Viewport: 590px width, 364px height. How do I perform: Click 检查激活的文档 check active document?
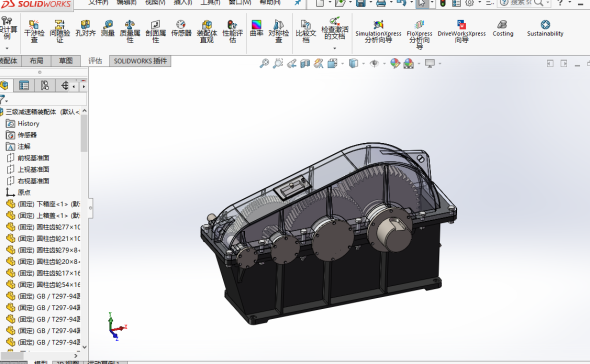(x=335, y=28)
